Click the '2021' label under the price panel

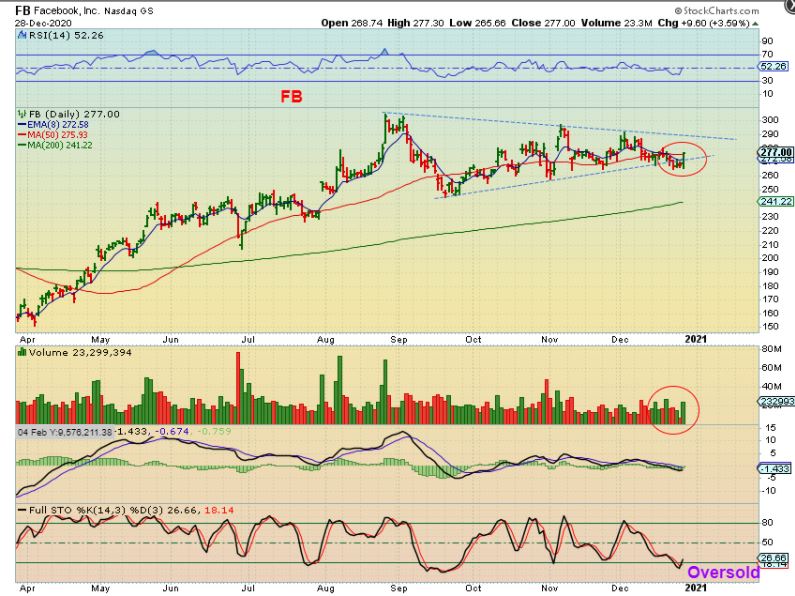coord(696,339)
